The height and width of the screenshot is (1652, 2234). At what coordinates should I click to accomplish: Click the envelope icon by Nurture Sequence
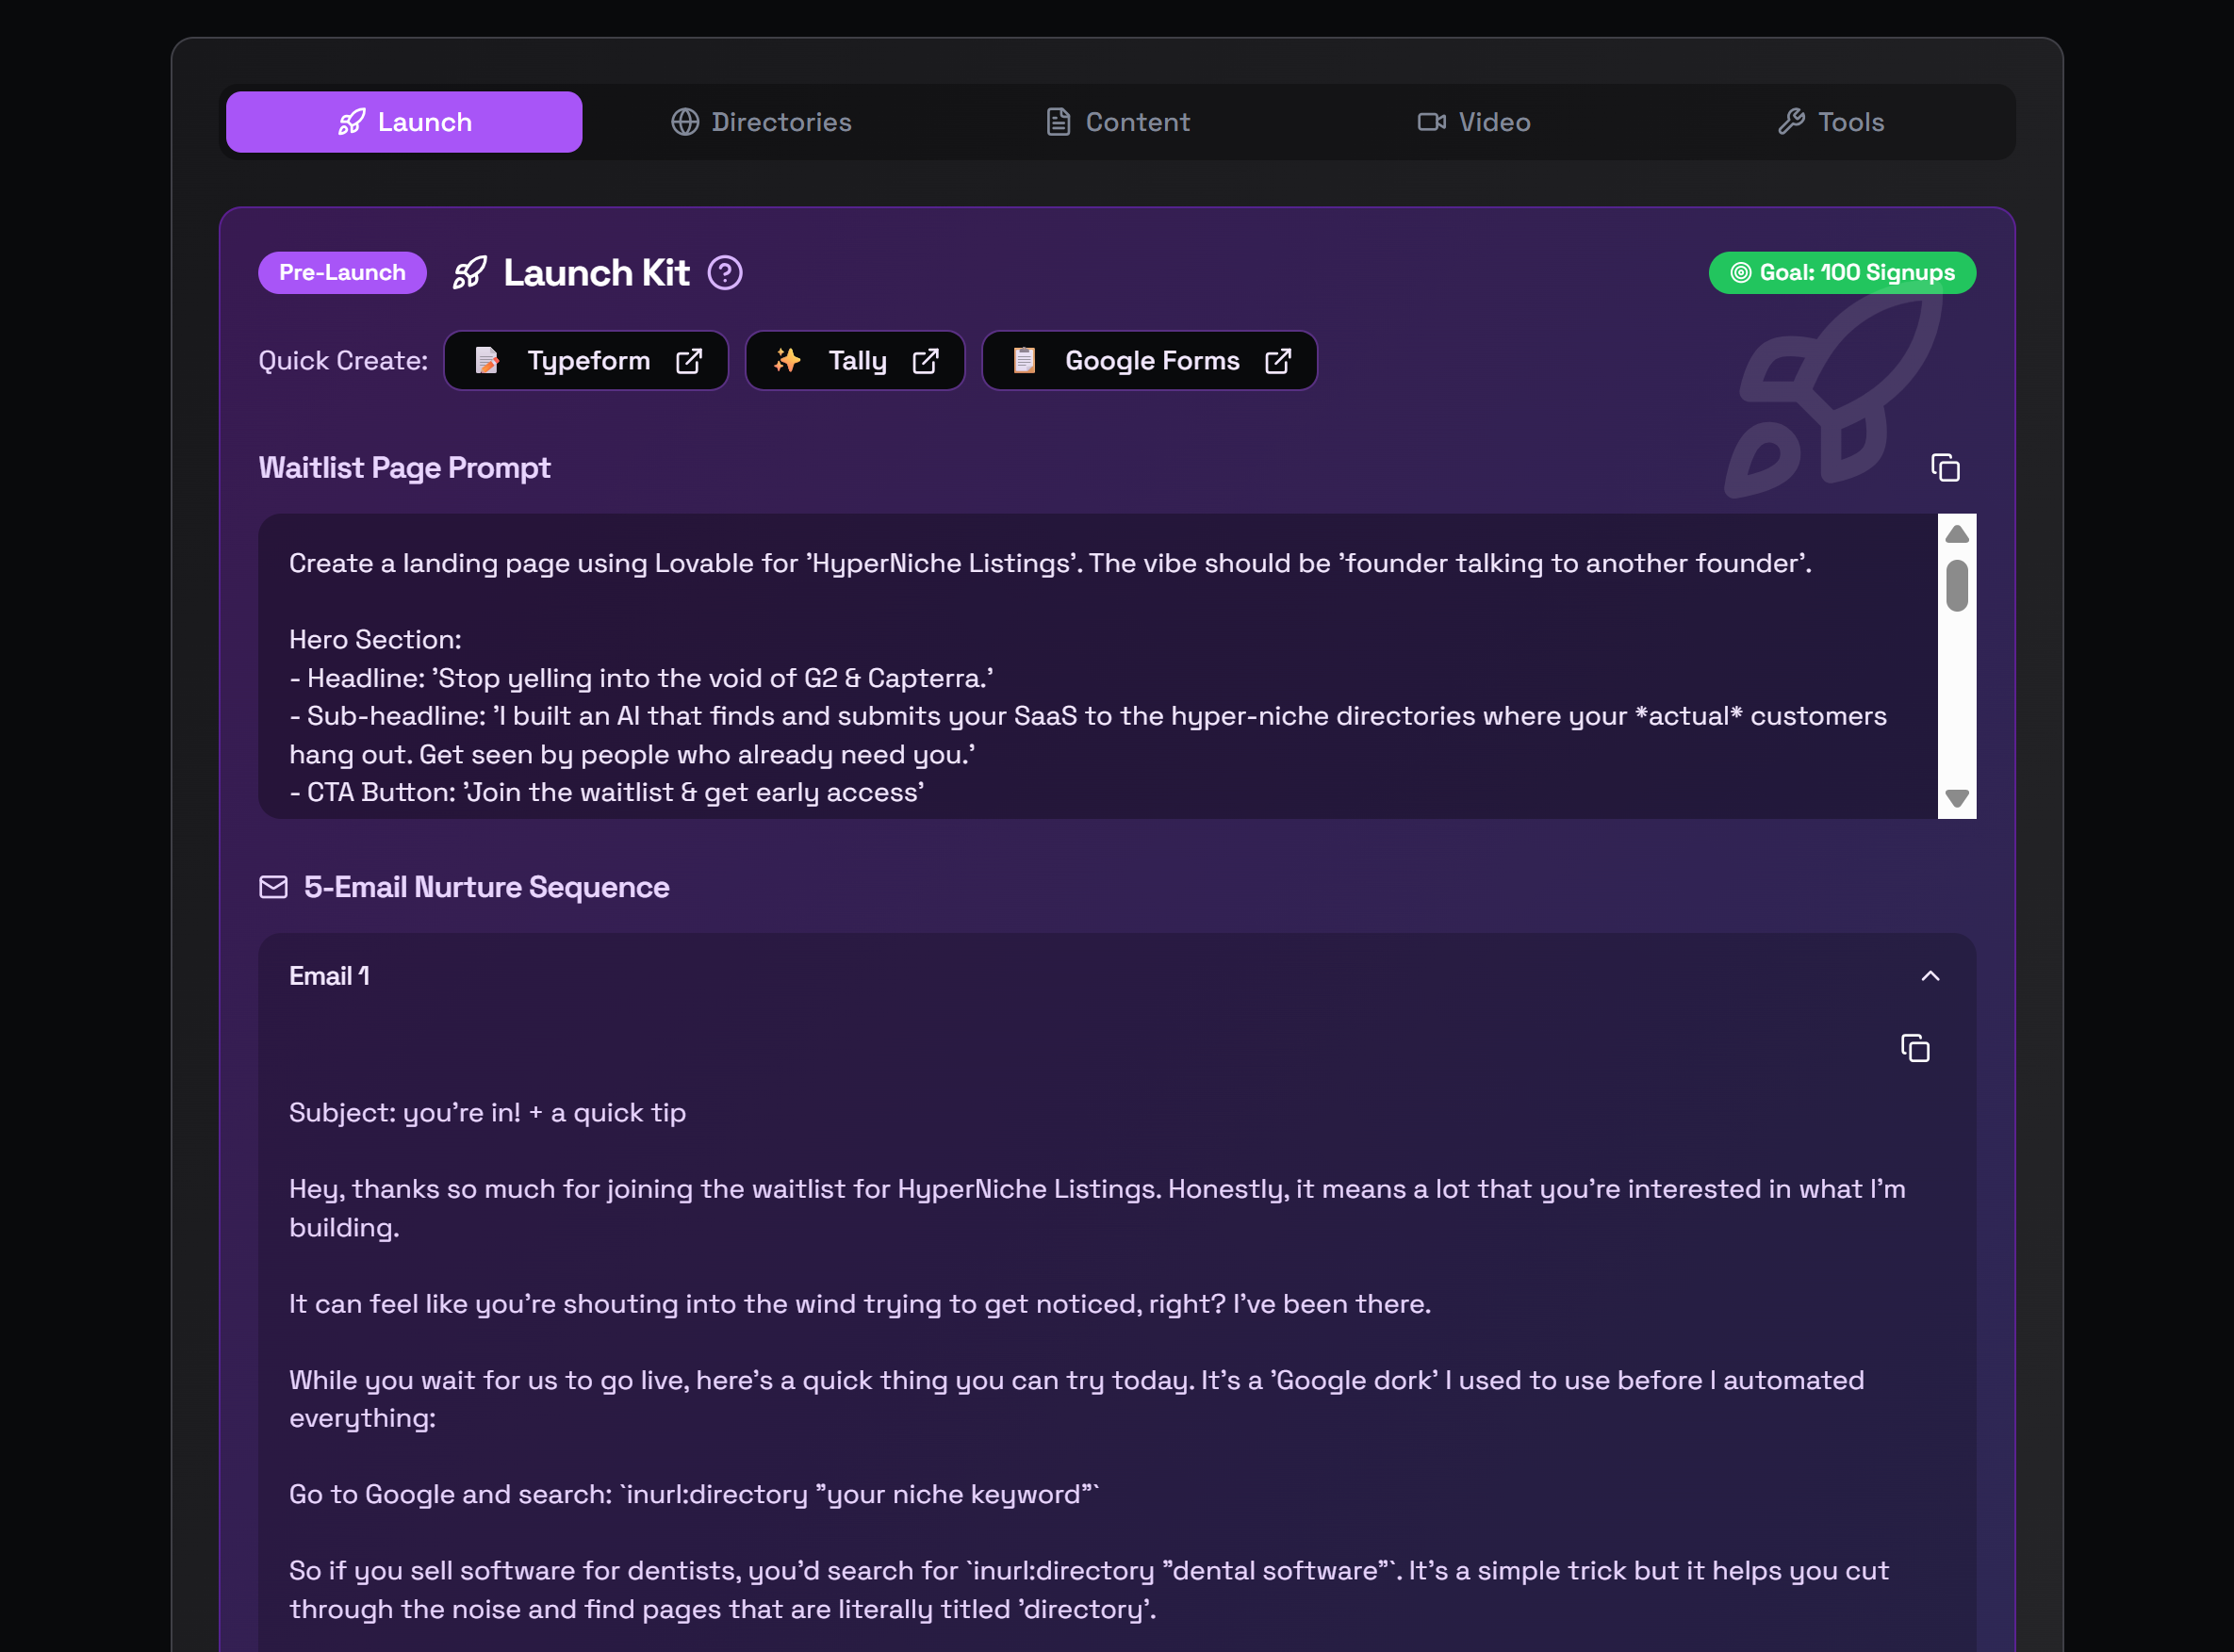point(273,887)
